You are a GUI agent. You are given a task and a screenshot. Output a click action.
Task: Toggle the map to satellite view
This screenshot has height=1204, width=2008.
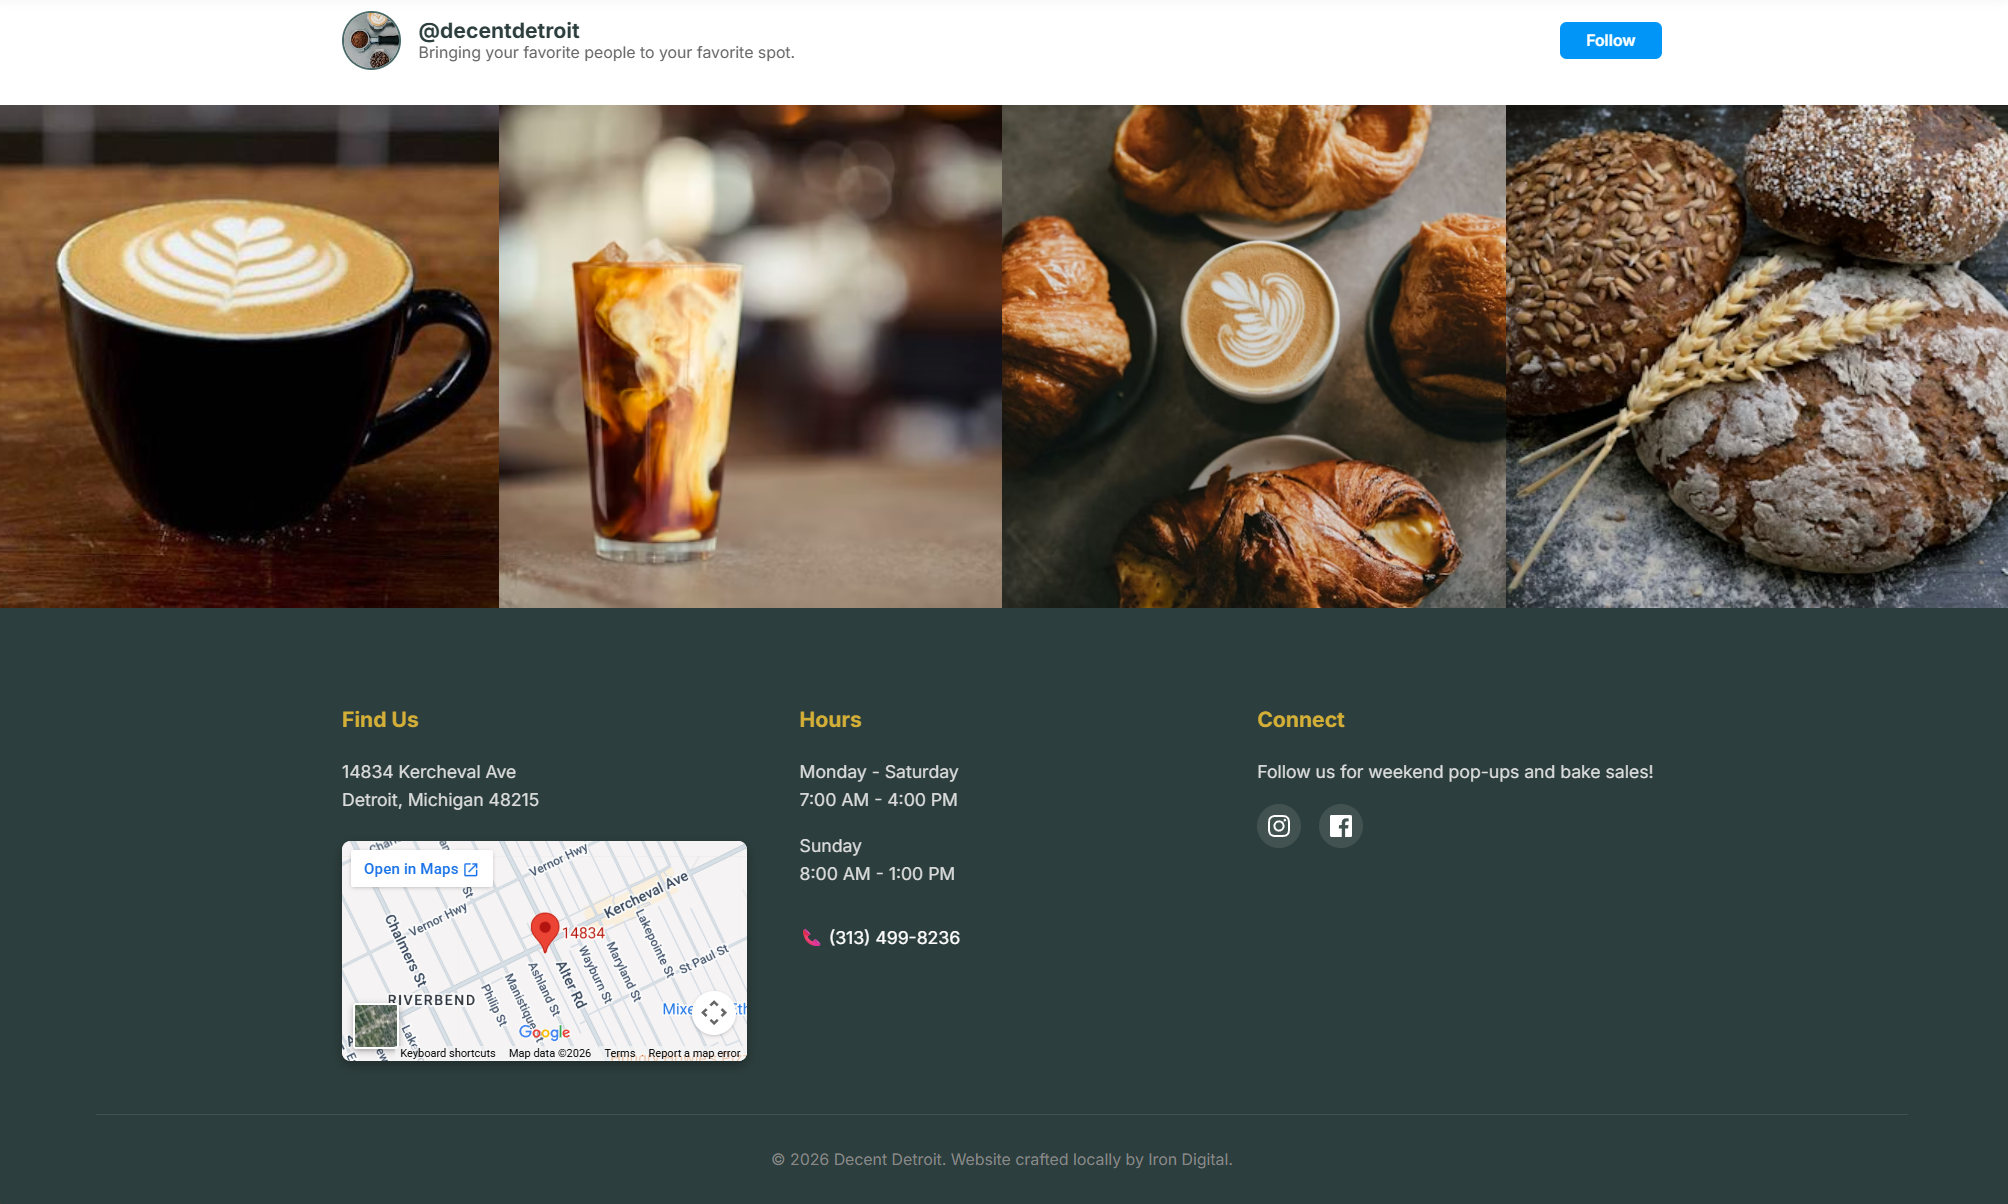click(x=376, y=1025)
